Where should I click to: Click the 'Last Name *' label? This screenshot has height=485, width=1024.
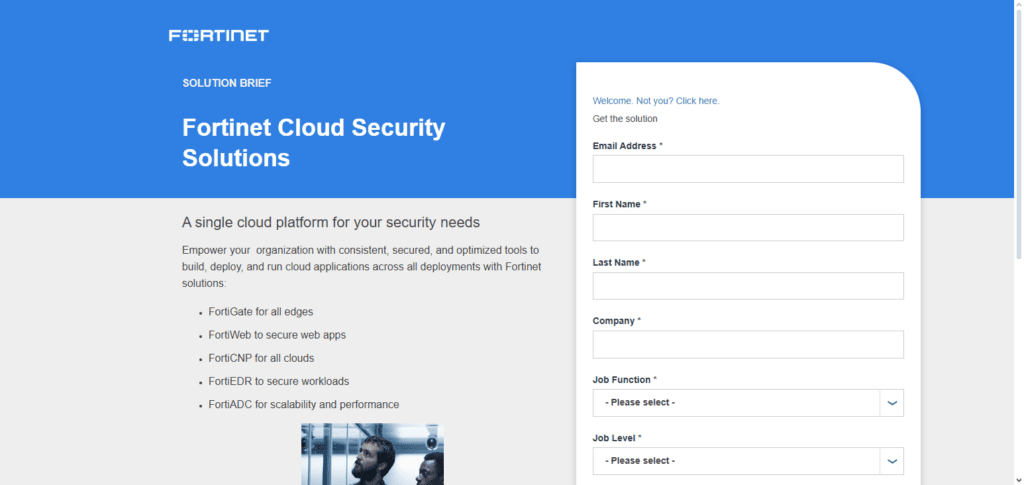point(619,262)
